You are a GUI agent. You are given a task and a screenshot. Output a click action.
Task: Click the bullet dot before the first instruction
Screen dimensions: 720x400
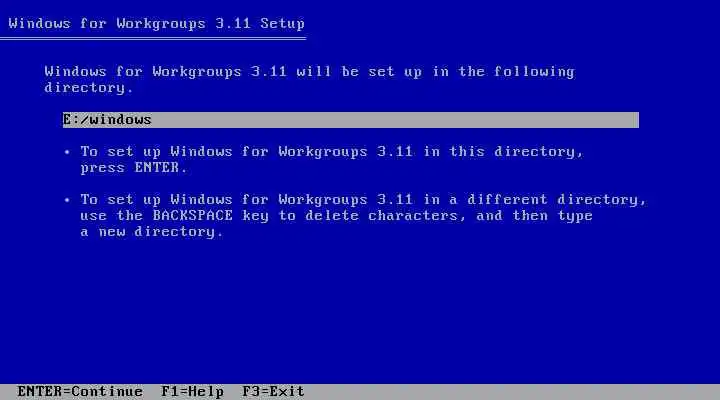67,152
